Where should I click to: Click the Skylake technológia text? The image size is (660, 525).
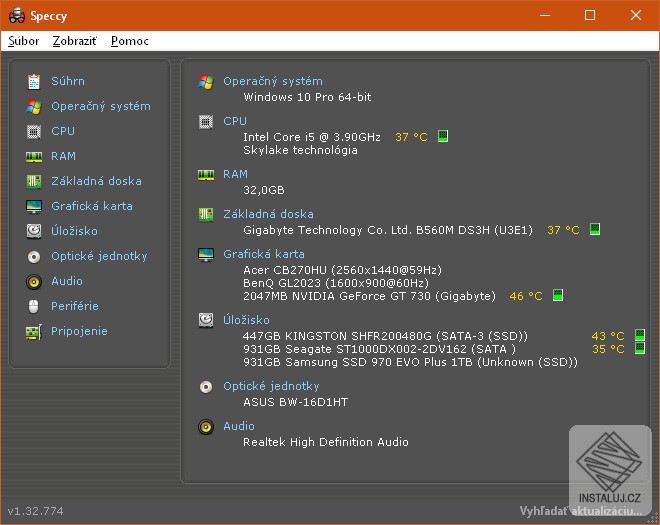click(301, 150)
